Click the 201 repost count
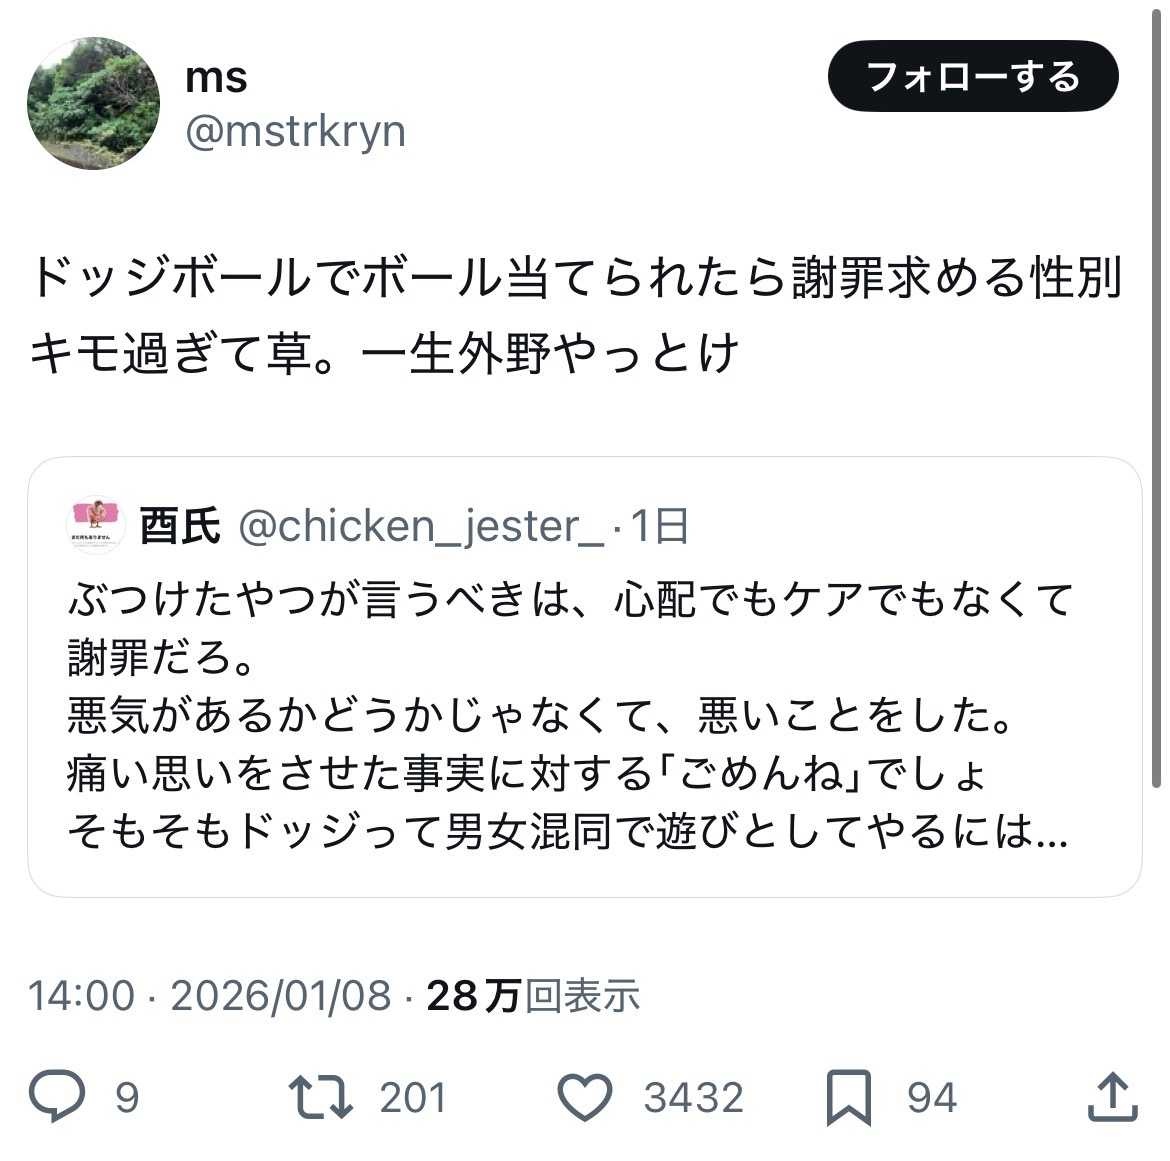1170x1161 pixels. (x=412, y=1098)
